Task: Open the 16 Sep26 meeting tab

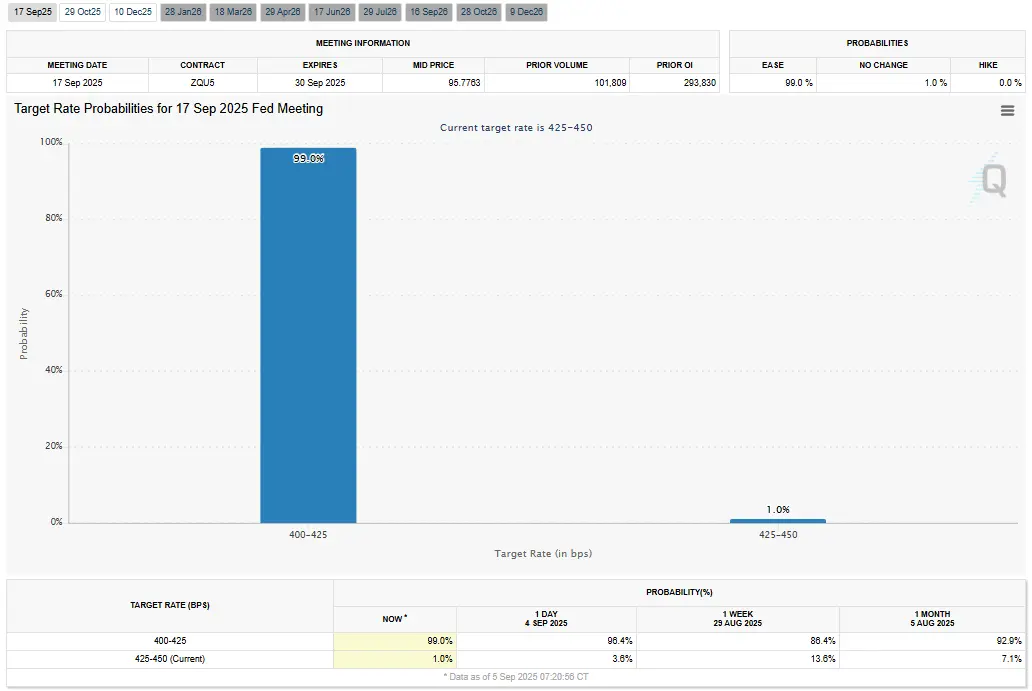Action: click(429, 12)
